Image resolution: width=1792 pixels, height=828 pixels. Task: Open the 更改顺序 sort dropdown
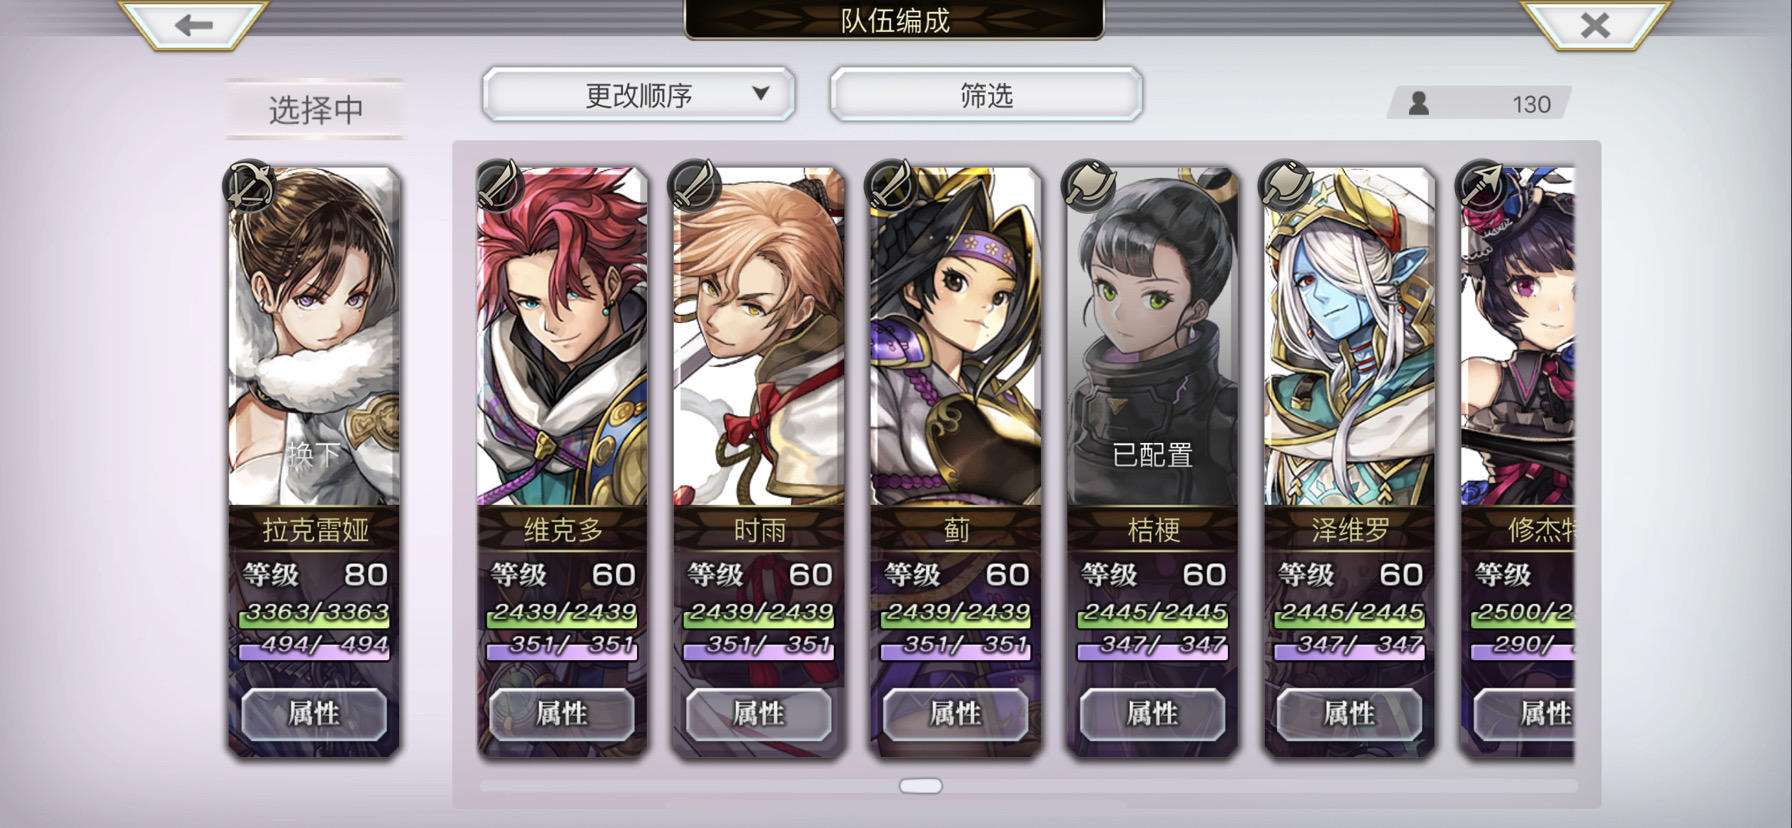639,95
